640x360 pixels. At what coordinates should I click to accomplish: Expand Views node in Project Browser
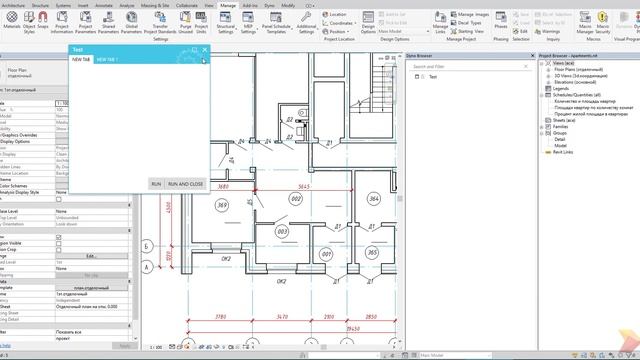(542, 63)
